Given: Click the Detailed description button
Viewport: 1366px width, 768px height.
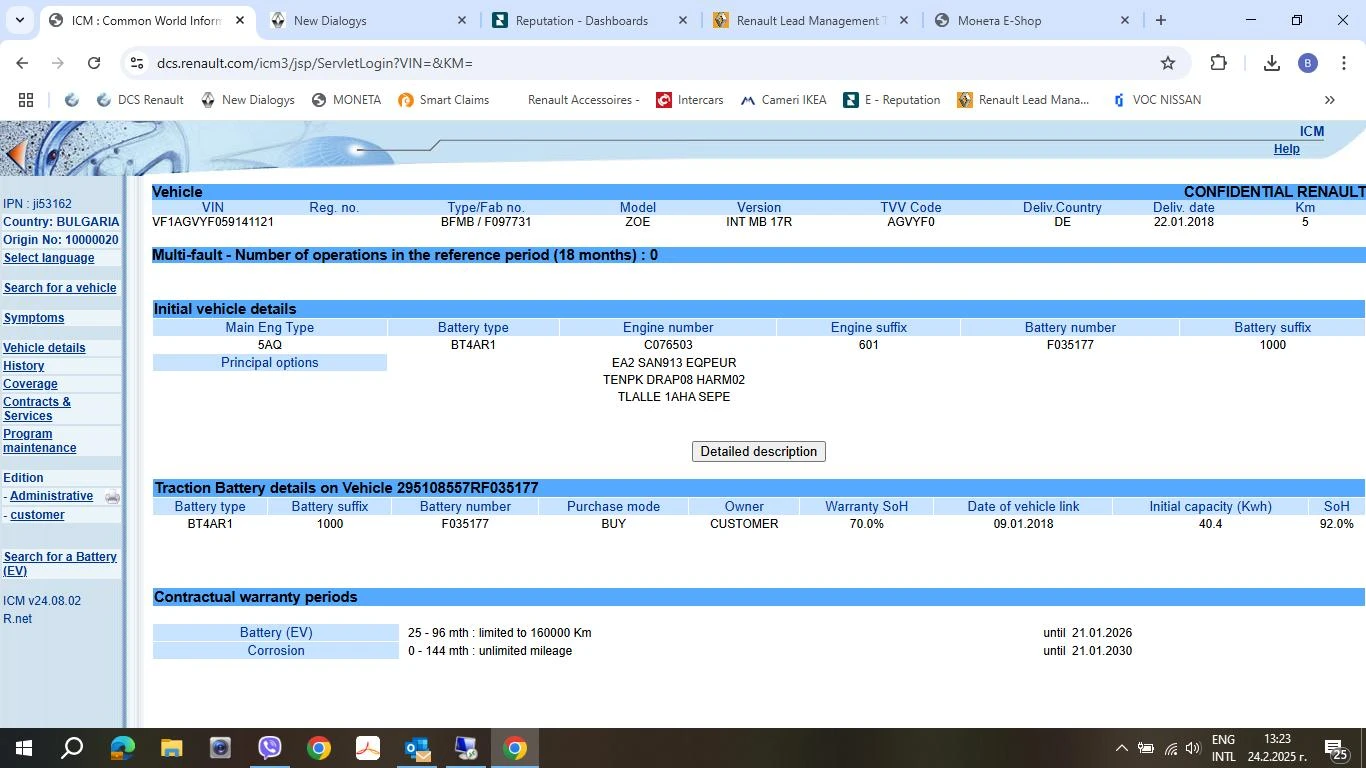Looking at the screenshot, I should (x=759, y=452).
